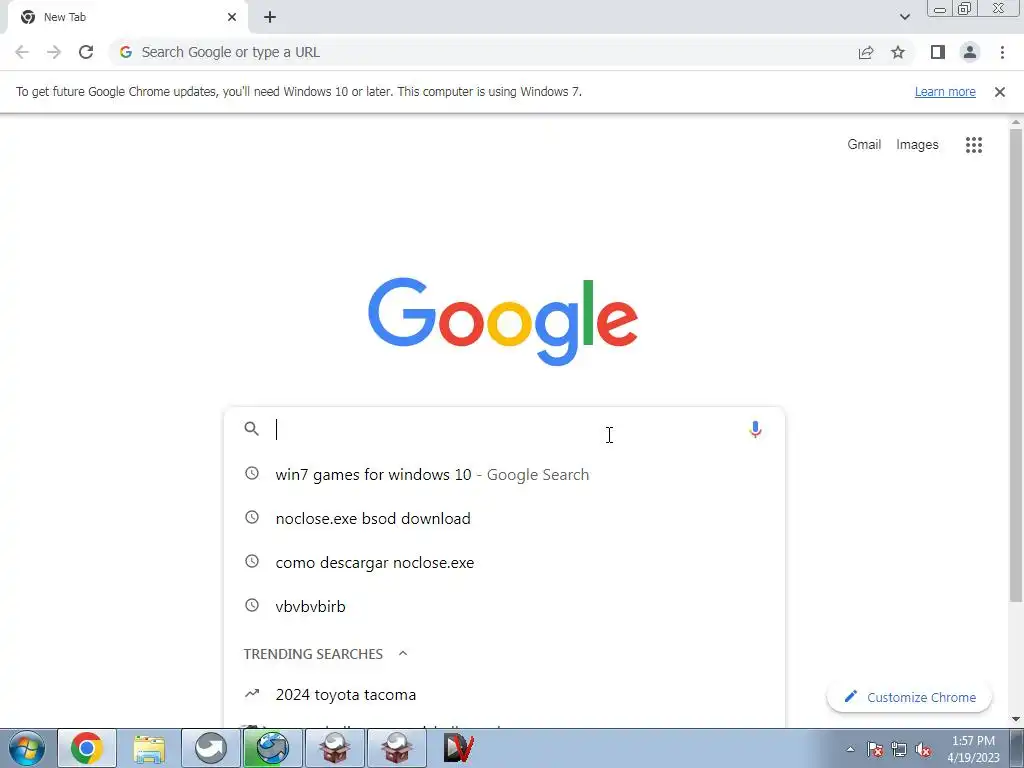Click the red DV icon in taskbar

point(458,748)
